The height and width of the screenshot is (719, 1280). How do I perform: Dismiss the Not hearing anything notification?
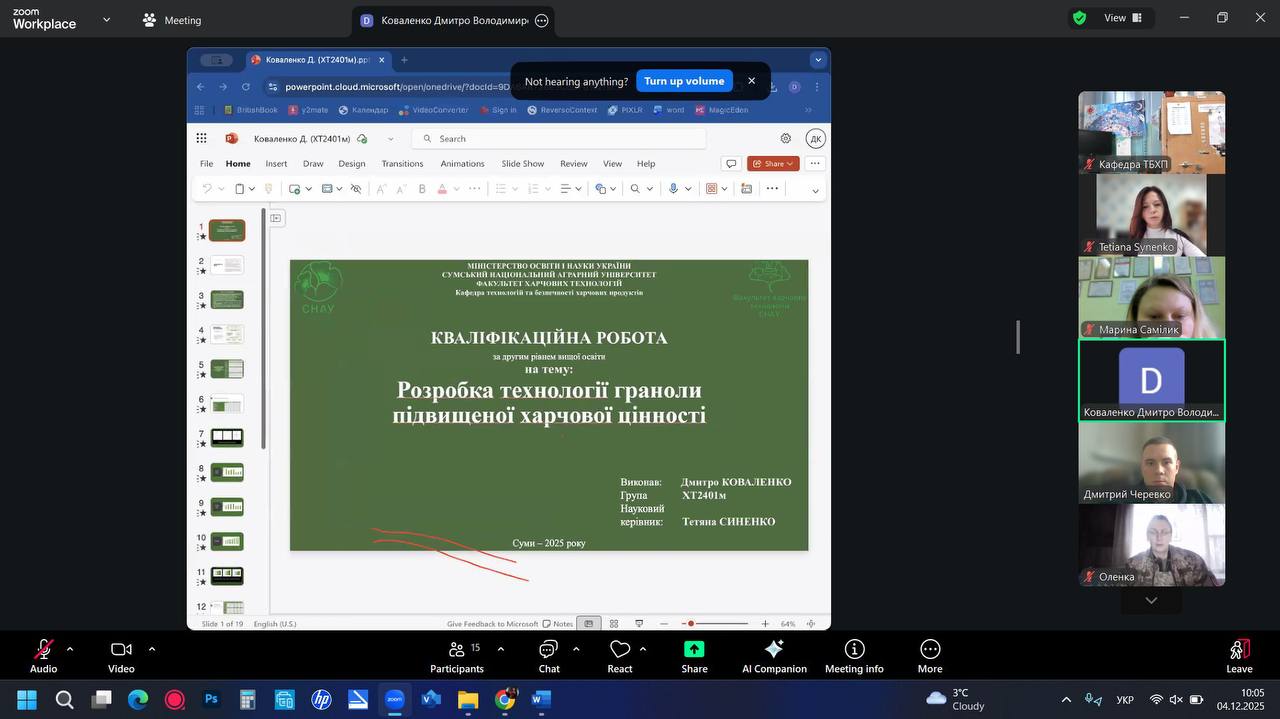pos(752,81)
